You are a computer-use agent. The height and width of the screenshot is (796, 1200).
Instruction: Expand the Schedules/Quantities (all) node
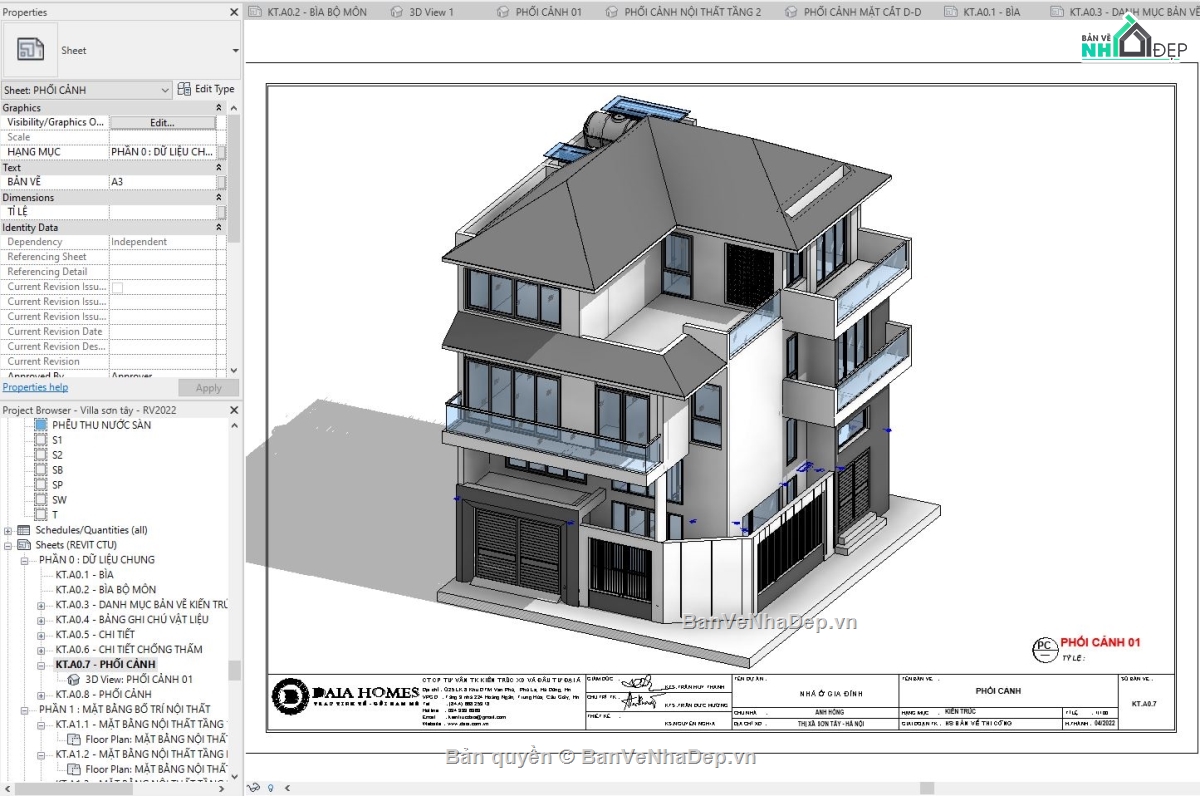tap(9, 530)
